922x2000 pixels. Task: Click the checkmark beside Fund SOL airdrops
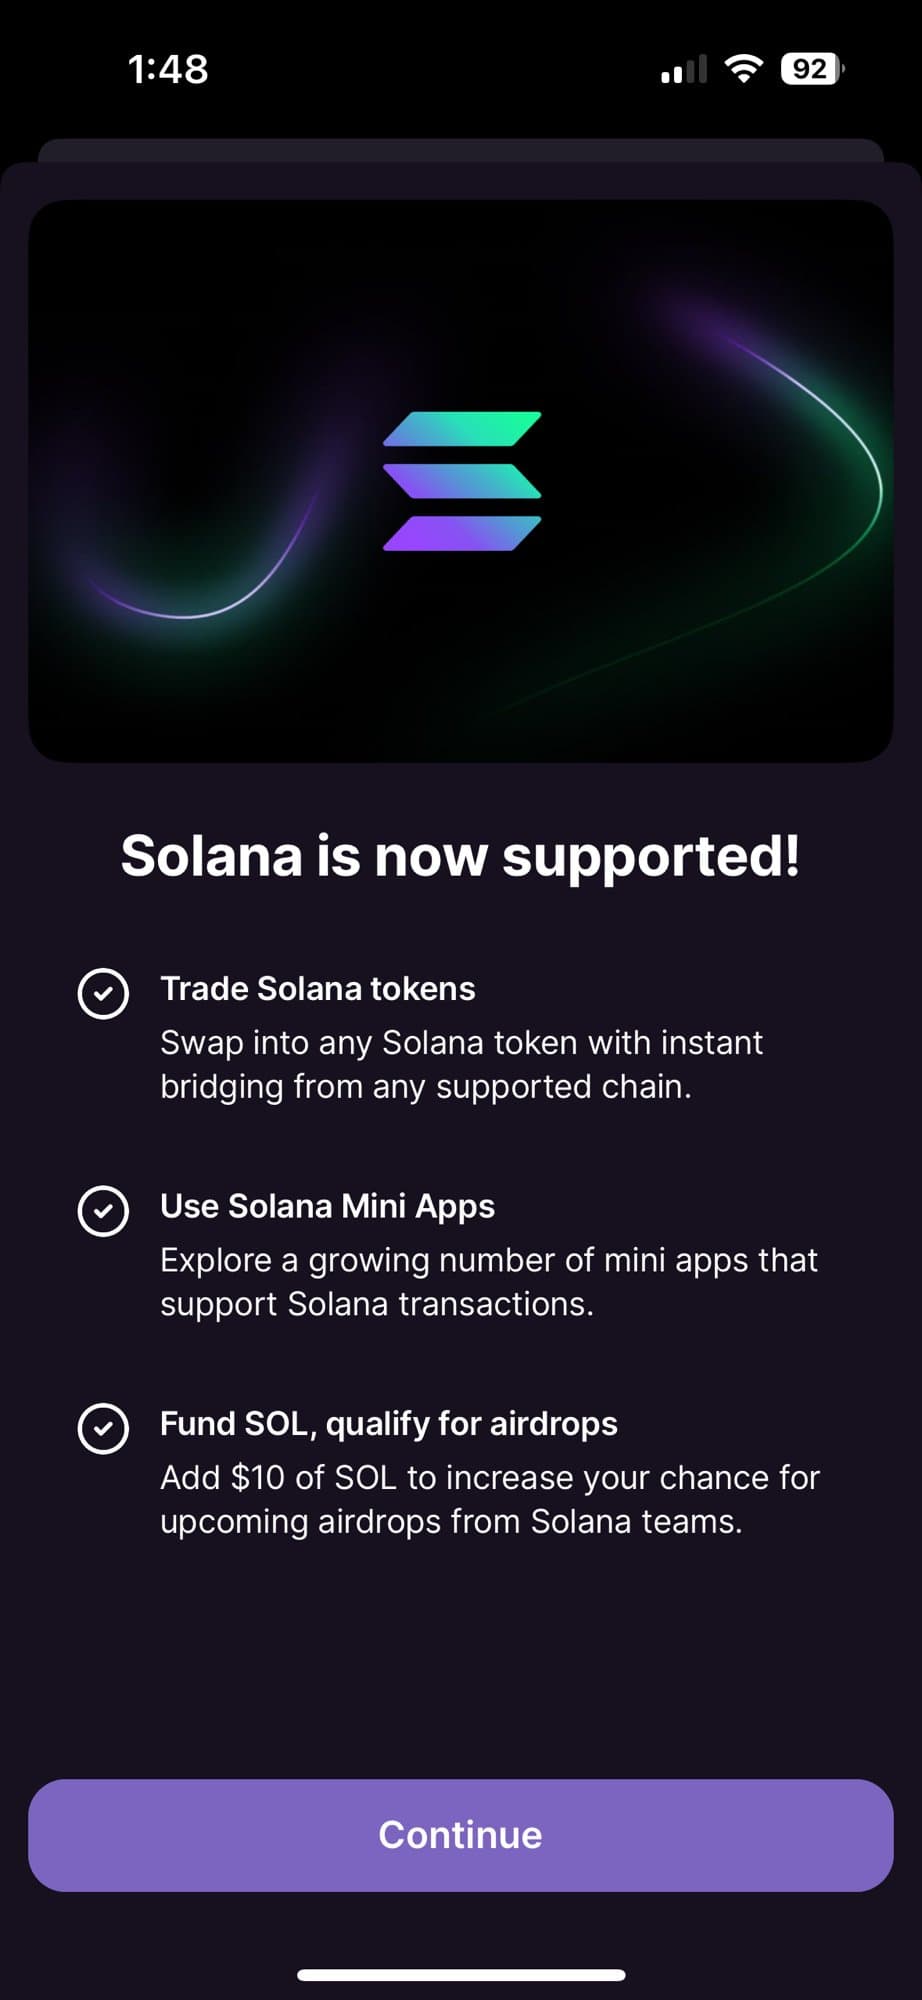103,1428
